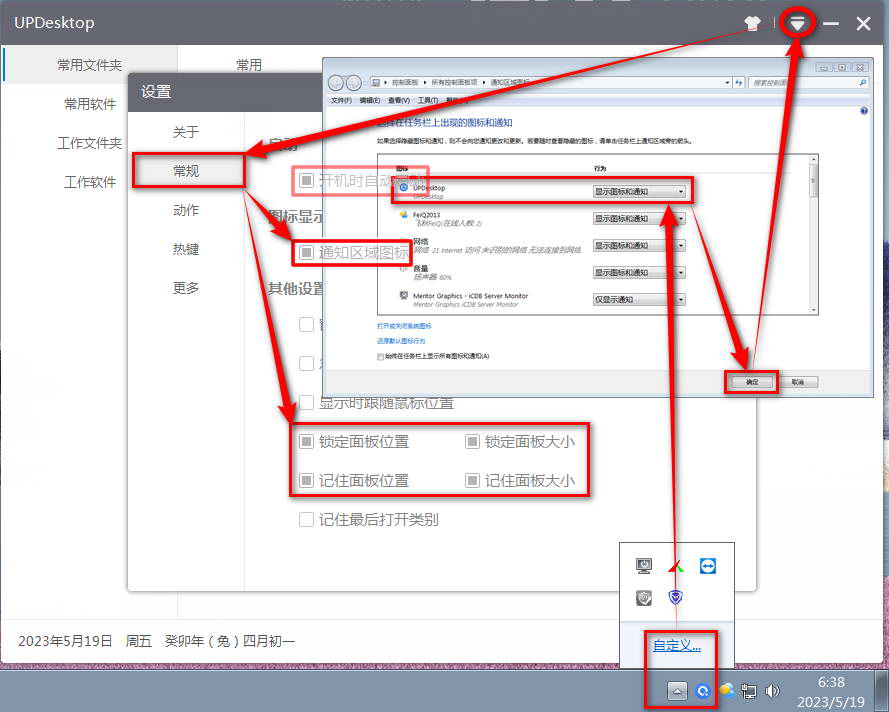Open the UPDesktop behavior dropdown

(640, 191)
